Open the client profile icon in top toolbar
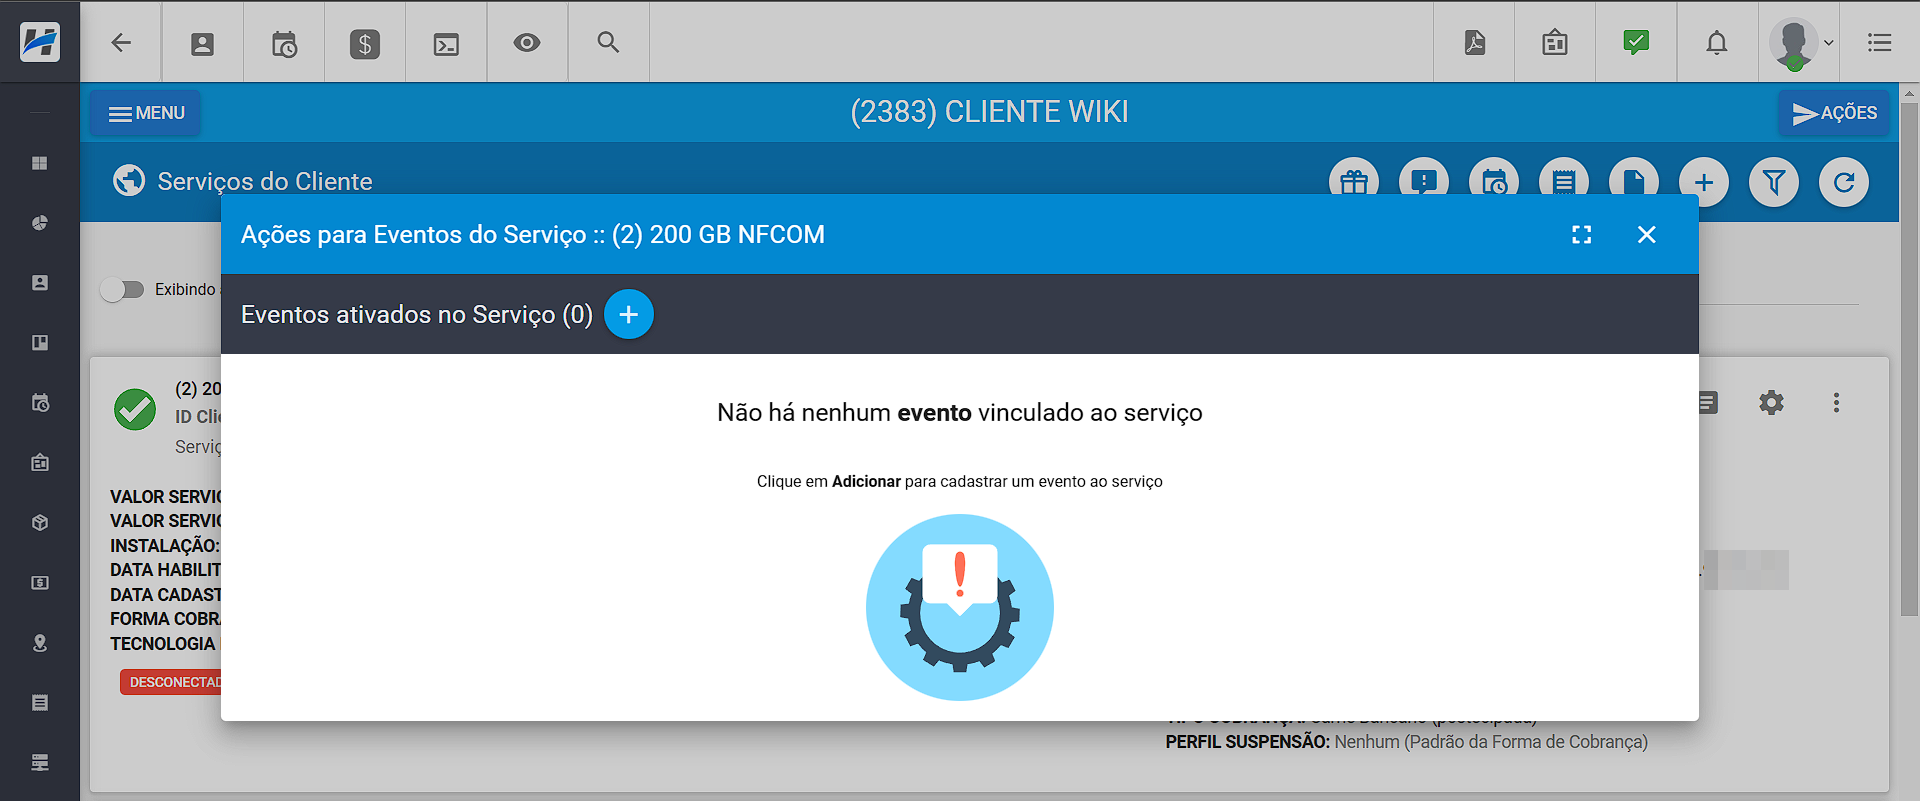Screen dimensions: 1920x801 202,43
